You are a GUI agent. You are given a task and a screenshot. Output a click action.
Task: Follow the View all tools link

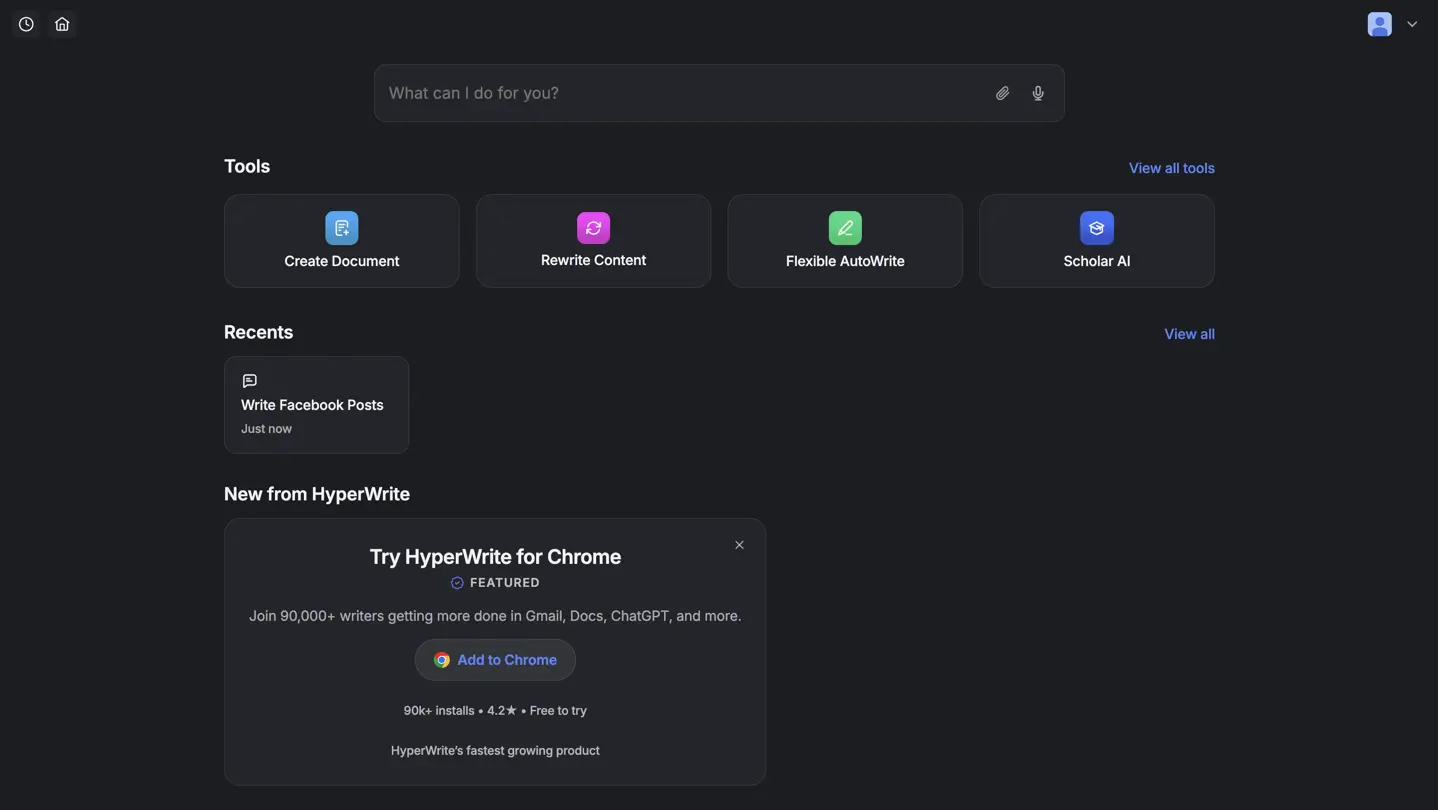point(1172,168)
